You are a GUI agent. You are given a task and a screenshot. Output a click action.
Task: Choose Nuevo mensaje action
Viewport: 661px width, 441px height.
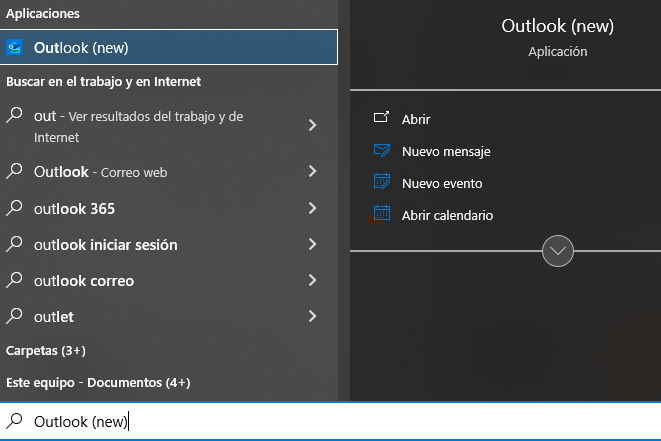coord(446,151)
